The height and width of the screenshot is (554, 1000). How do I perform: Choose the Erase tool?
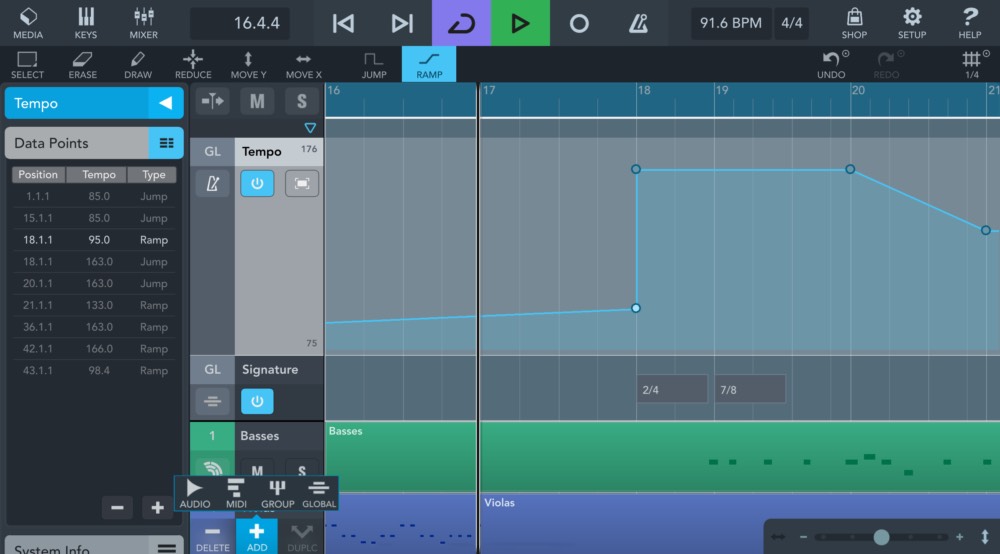(82, 64)
